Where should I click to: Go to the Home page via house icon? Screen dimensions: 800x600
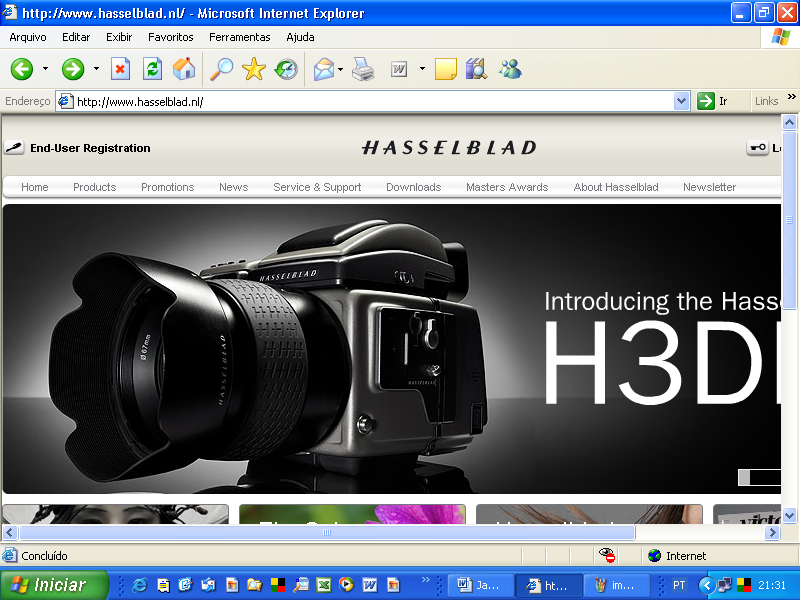(x=184, y=69)
